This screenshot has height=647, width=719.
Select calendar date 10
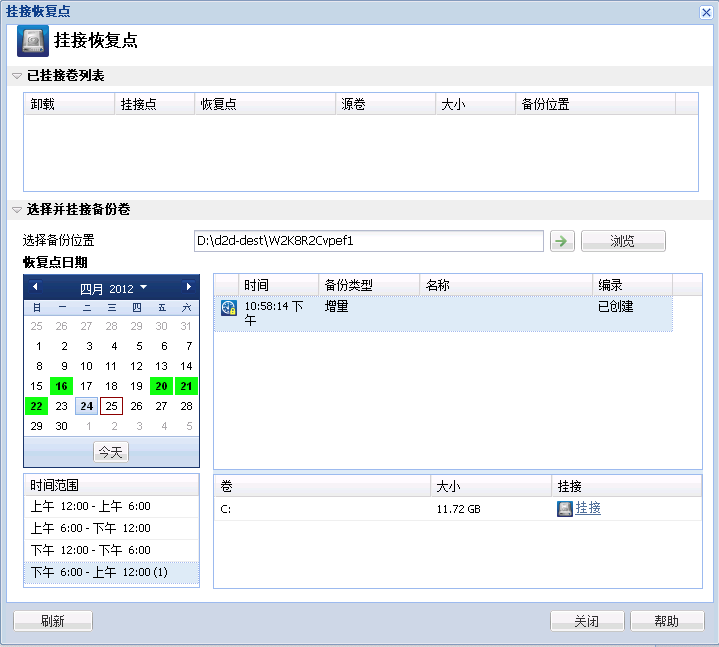click(87, 366)
